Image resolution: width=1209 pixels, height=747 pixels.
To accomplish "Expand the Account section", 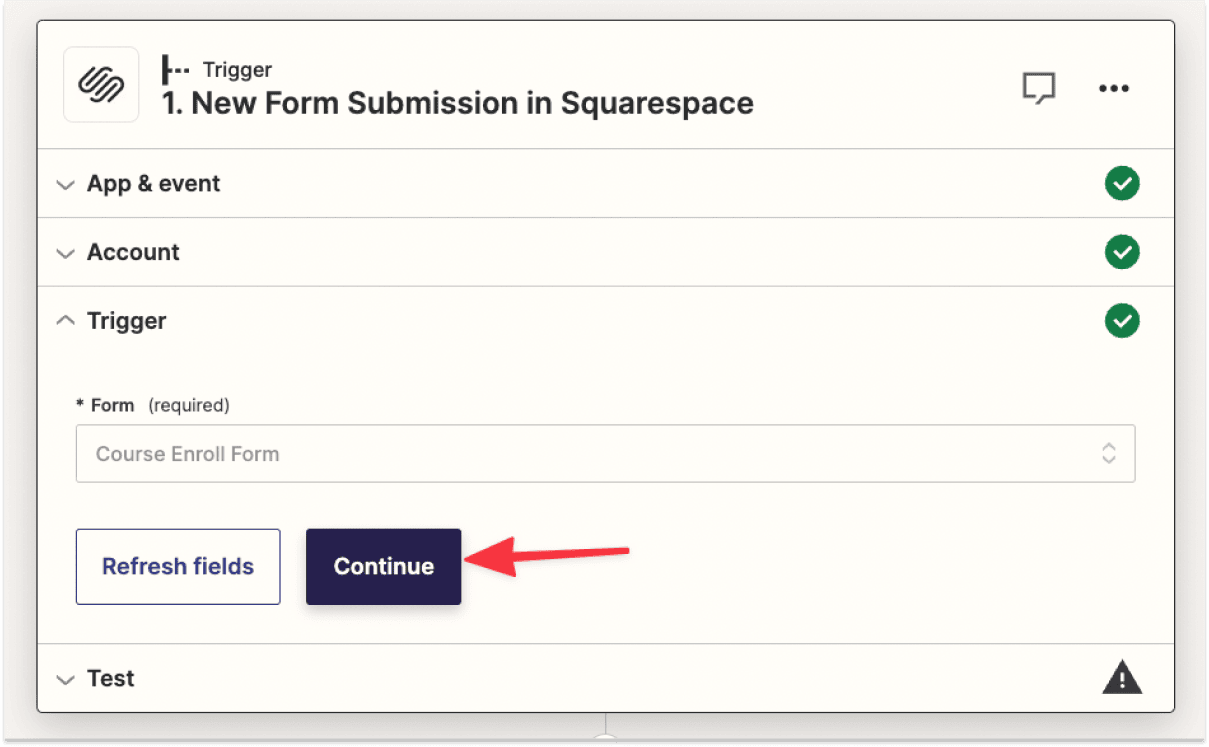I will tap(65, 252).
